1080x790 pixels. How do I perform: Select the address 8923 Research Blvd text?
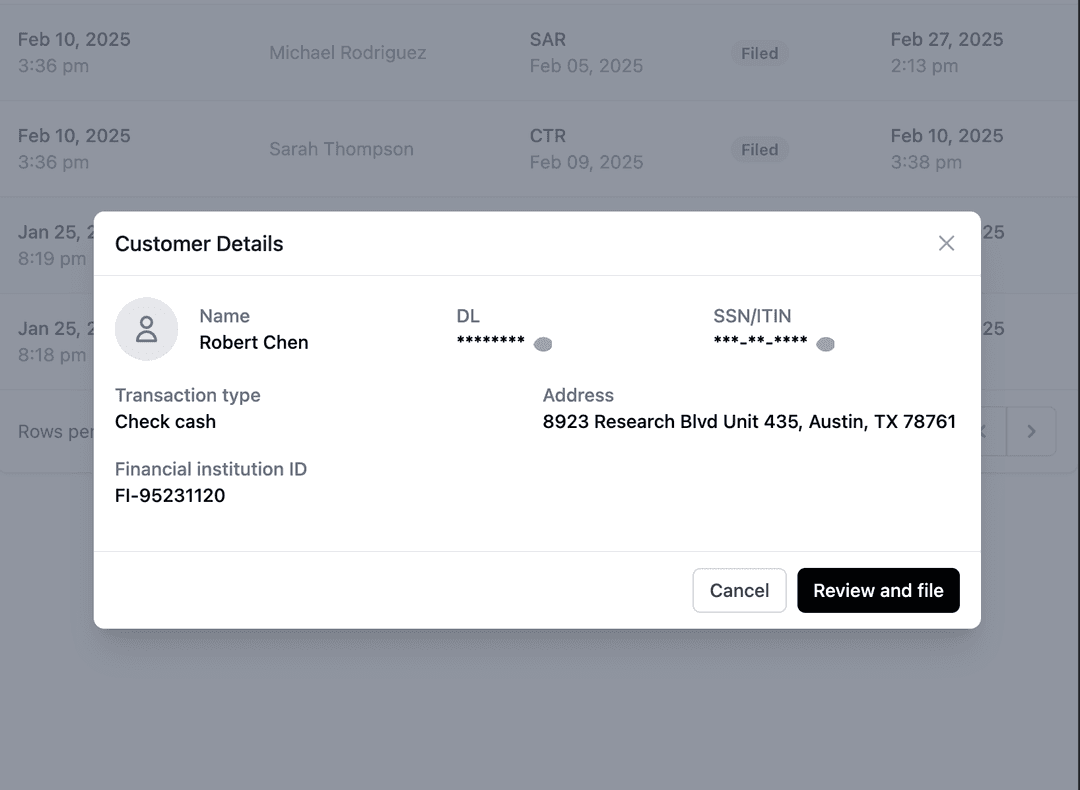749,422
